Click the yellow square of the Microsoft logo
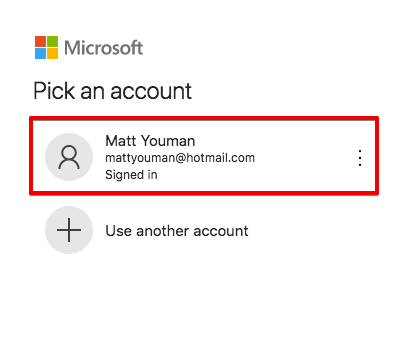The image size is (408, 361). click(53, 53)
